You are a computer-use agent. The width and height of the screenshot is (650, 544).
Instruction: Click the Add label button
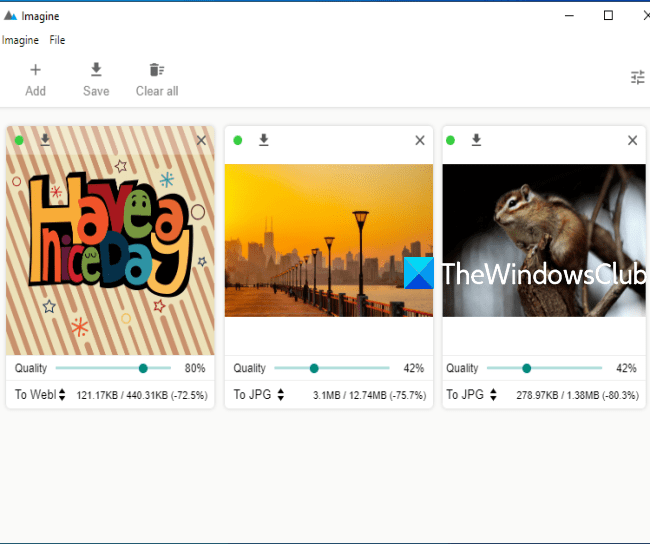coord(36,91)
